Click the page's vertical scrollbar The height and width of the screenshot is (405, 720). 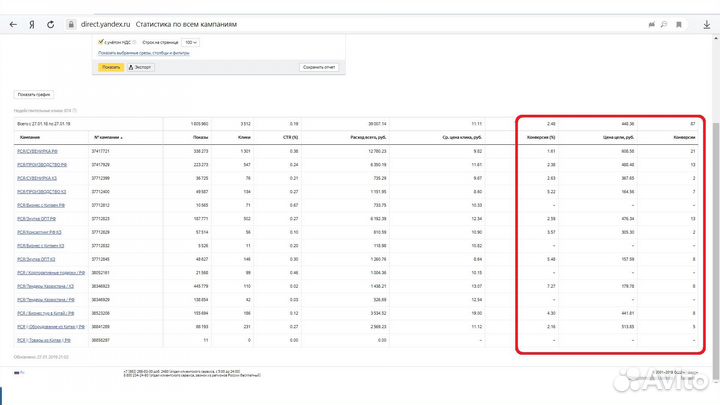click(715, 200)
